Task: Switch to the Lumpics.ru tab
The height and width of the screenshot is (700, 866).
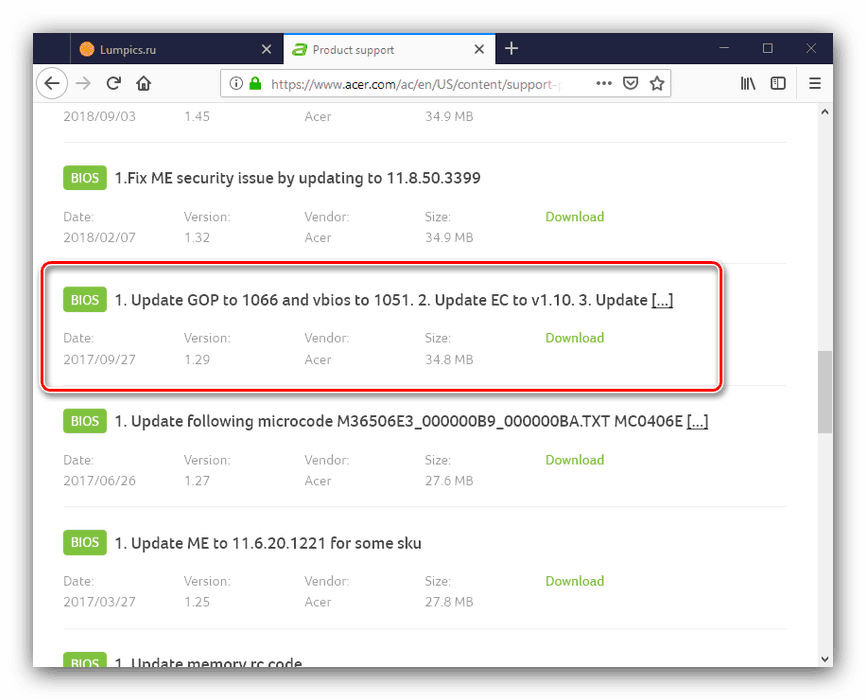Action: coord(177,49)
